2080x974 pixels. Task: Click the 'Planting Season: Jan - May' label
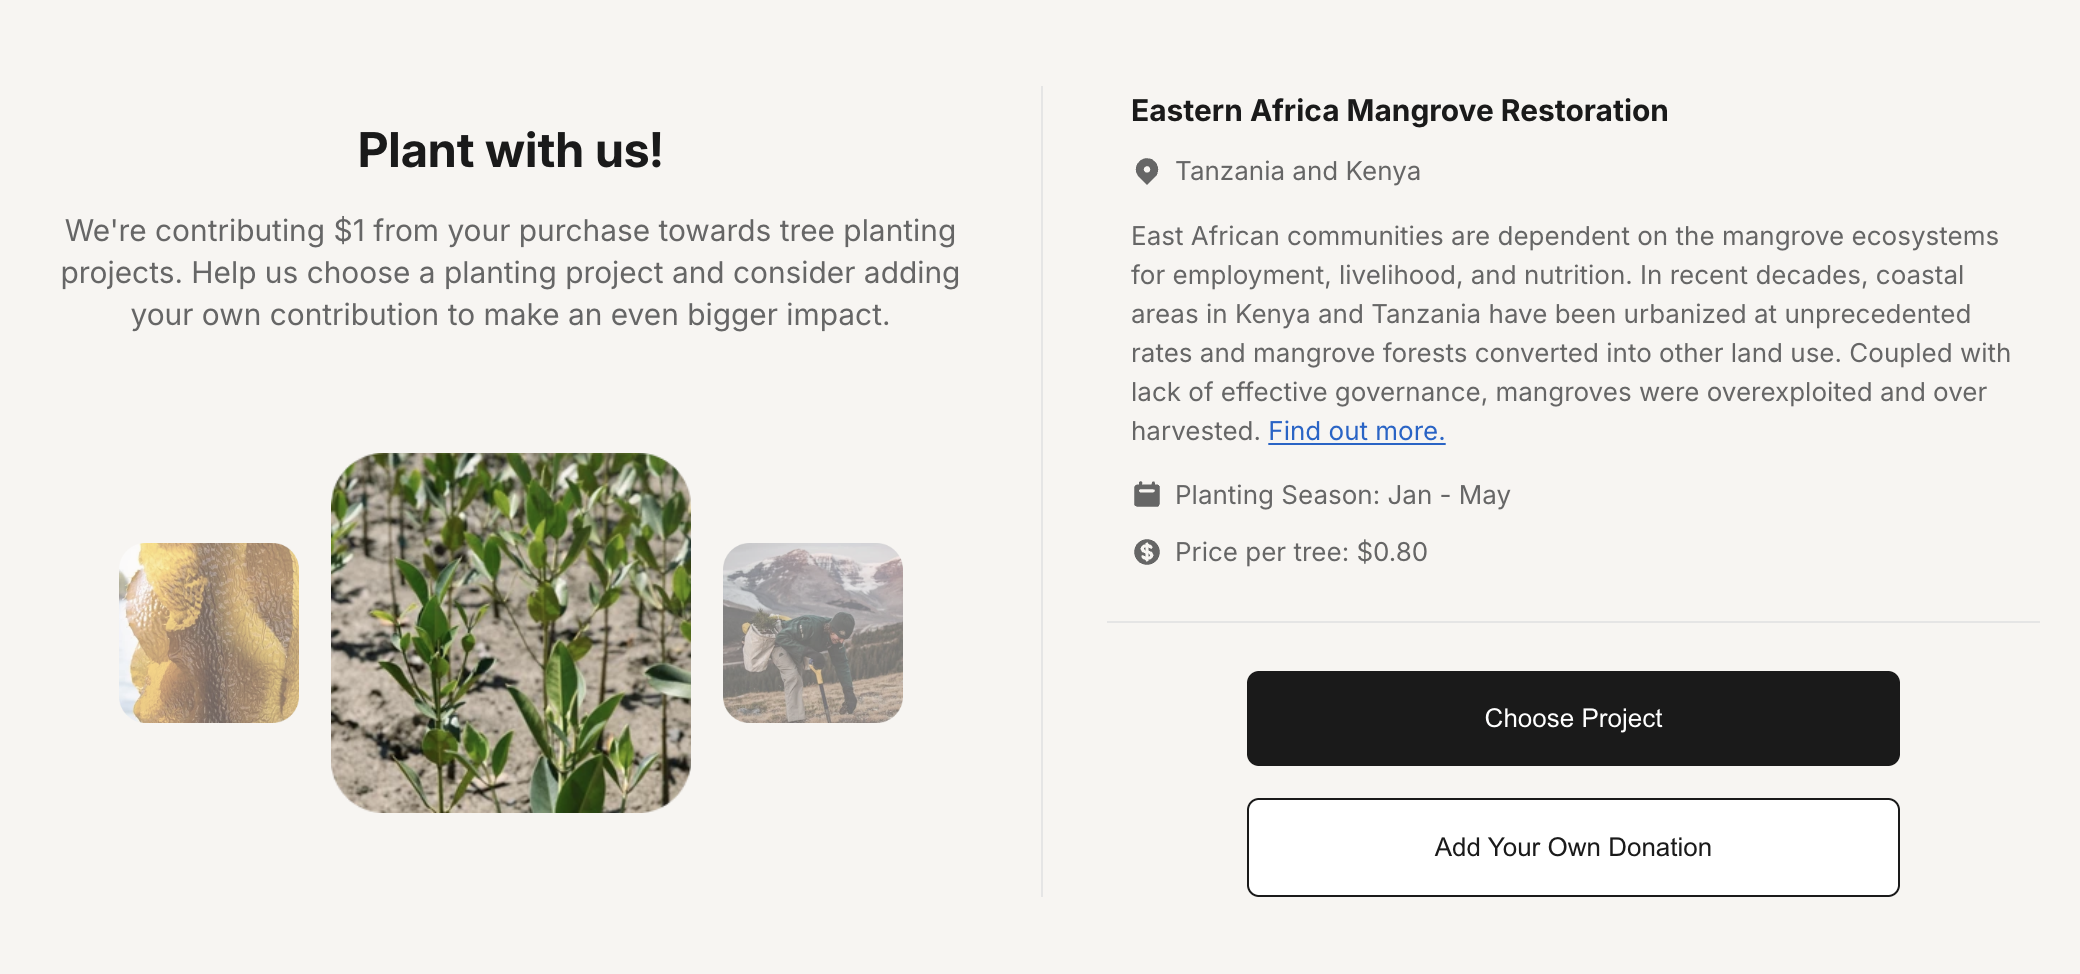(x=1342, y=495)
